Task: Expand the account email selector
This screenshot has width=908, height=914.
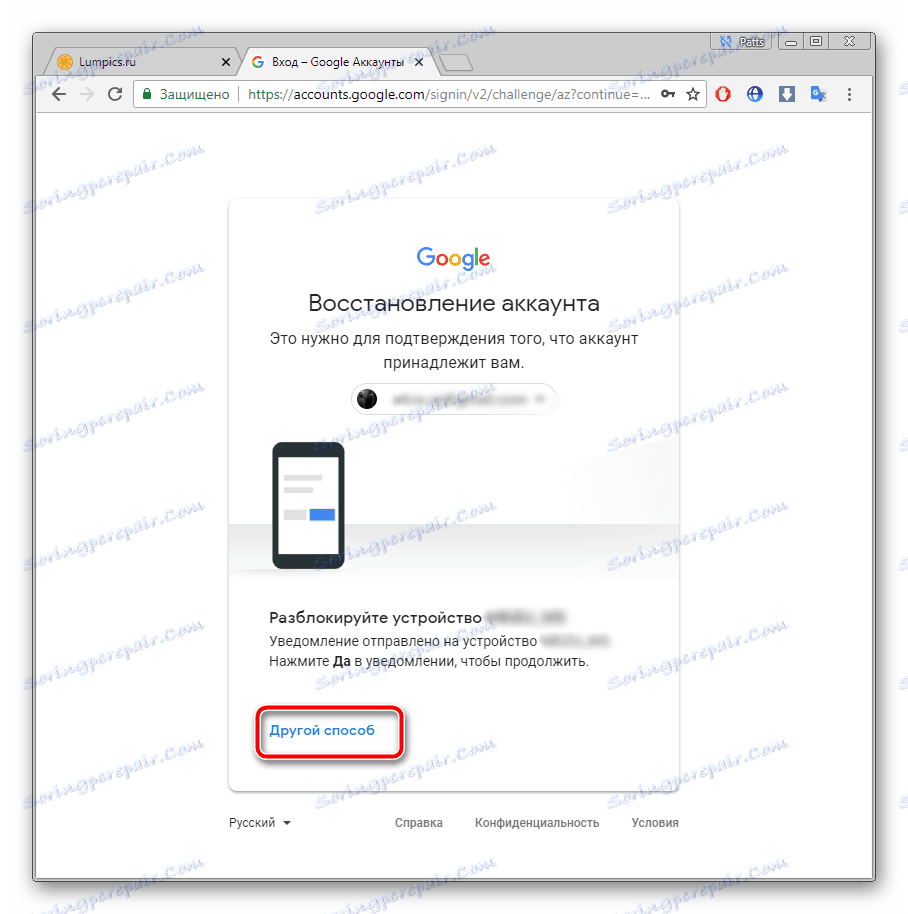Action: click(453, 399)
